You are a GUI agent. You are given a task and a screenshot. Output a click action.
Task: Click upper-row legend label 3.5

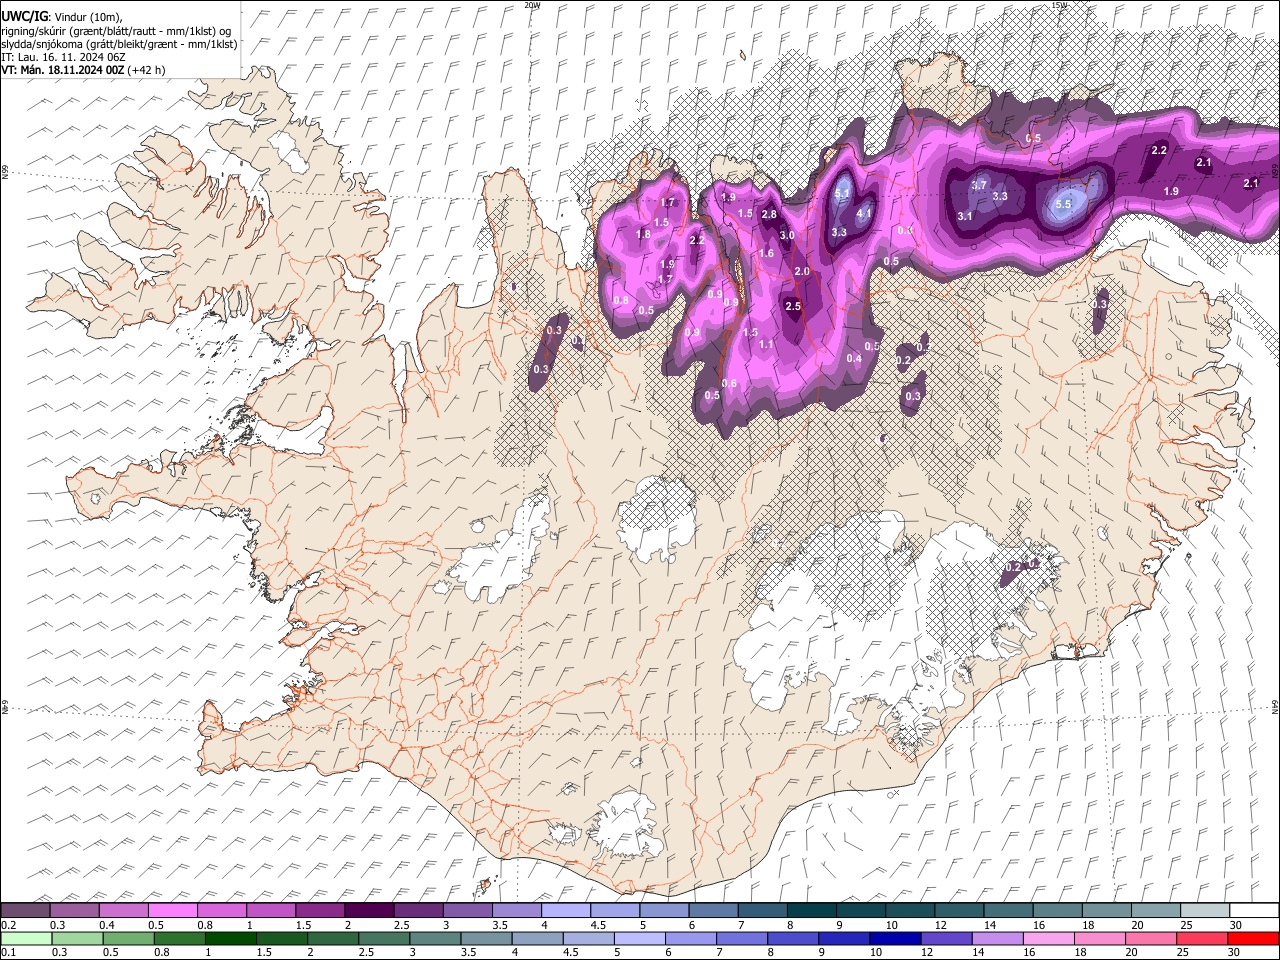[499, 925]
